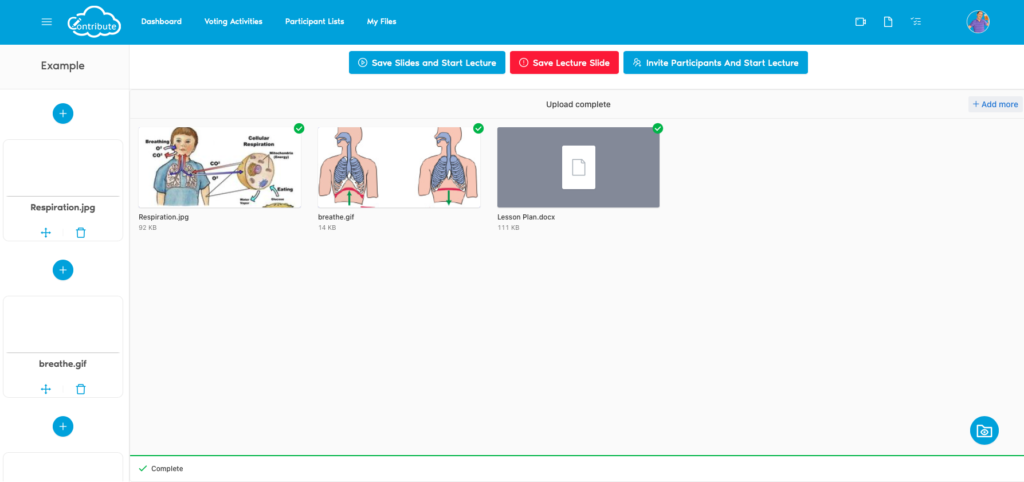The image size is (1024, 482).
Task: Go to Voting Activities
Action: click(x=233, y=22)
